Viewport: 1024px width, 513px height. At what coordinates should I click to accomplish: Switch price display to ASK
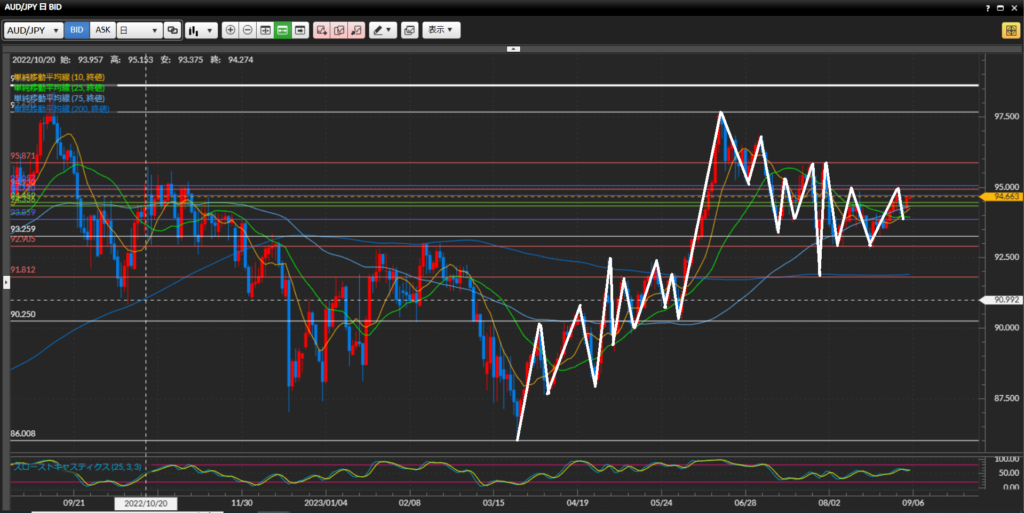pyautogui.click(x=102, y=30)
